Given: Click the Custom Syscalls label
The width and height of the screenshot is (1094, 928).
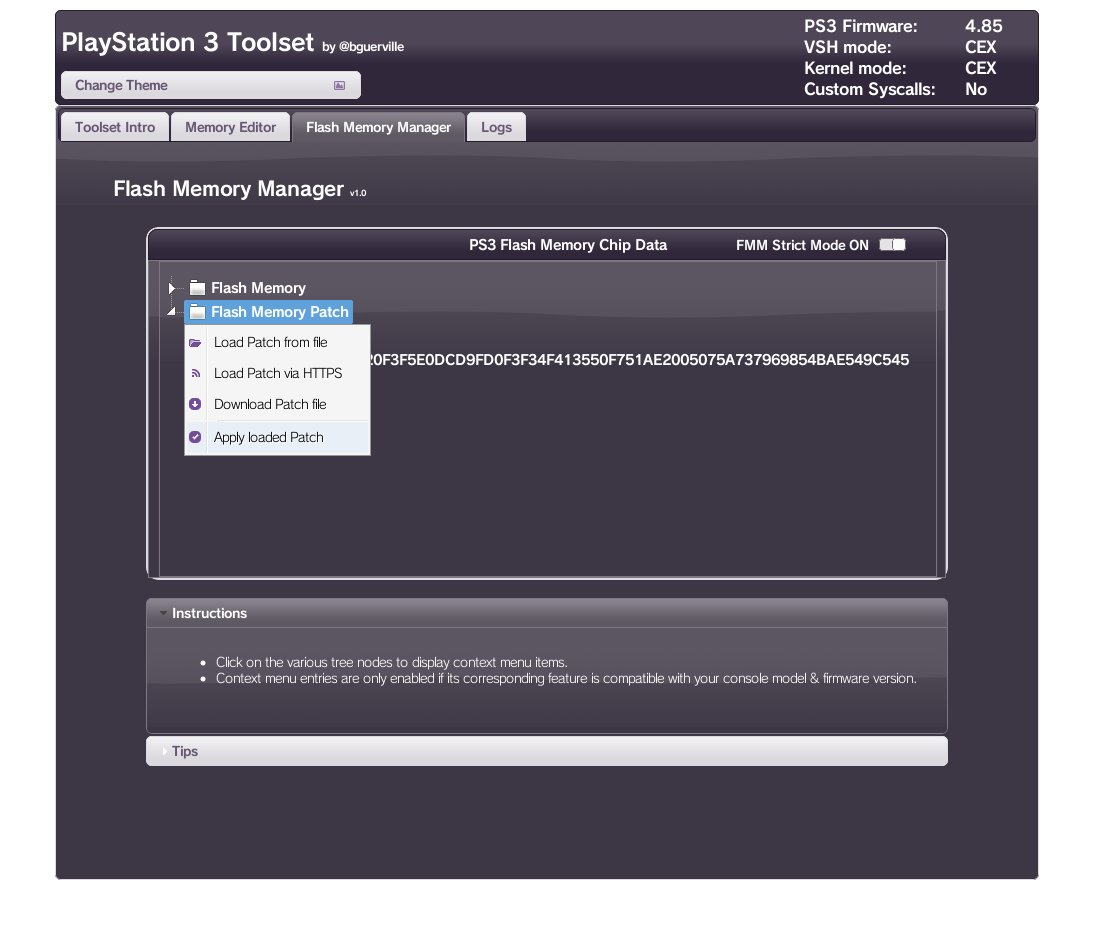Looking at the screenshot, I should [869, 89].
